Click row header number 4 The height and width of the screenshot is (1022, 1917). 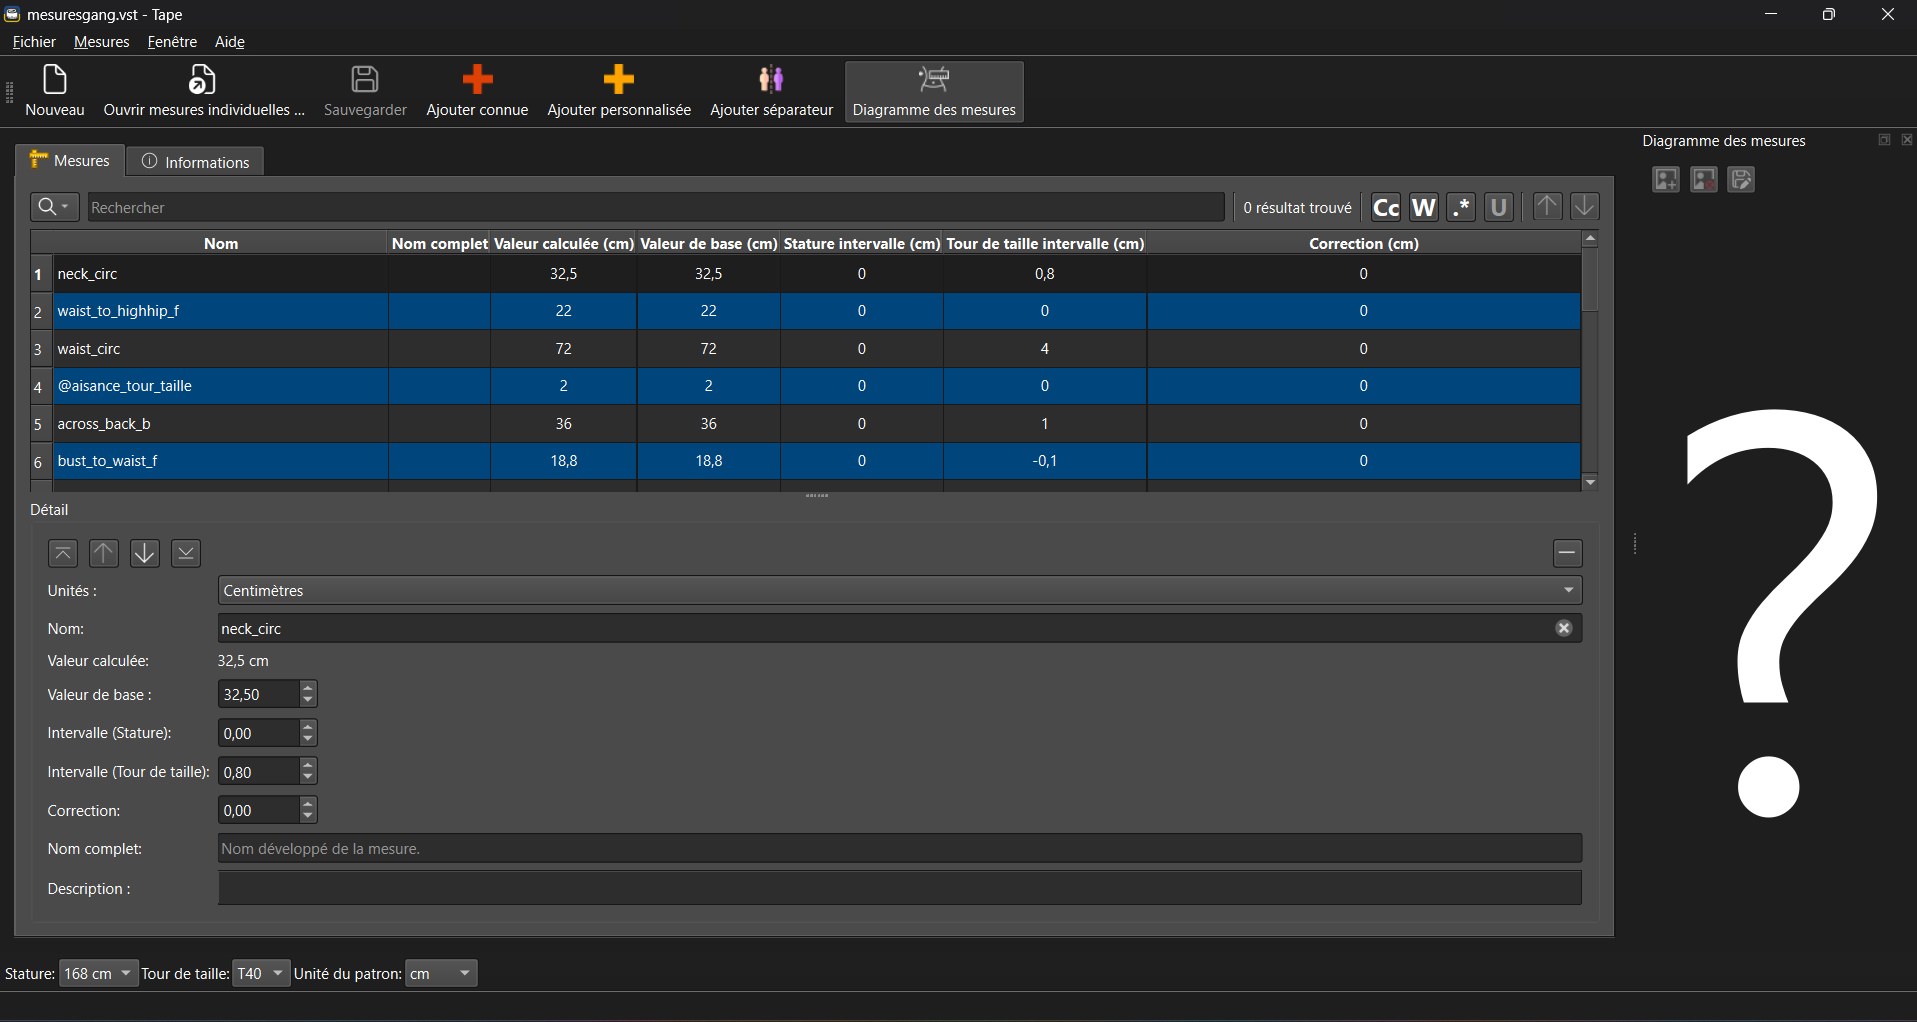[x=39, y=386]
